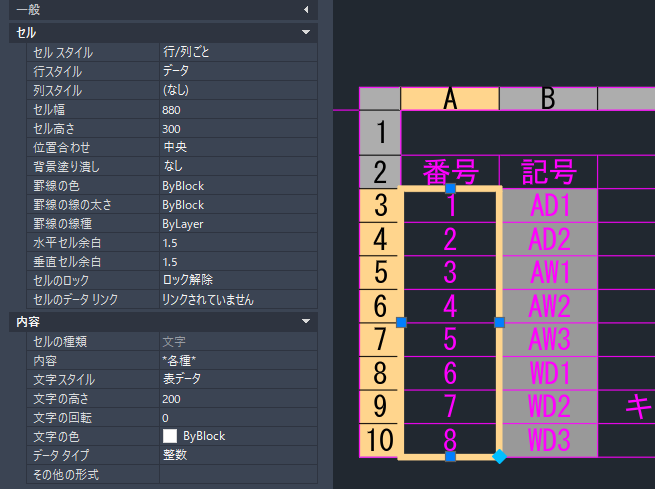Screen dimensions: 655x489
Task: Select row header 5 in table
Action: click(379, 272)
